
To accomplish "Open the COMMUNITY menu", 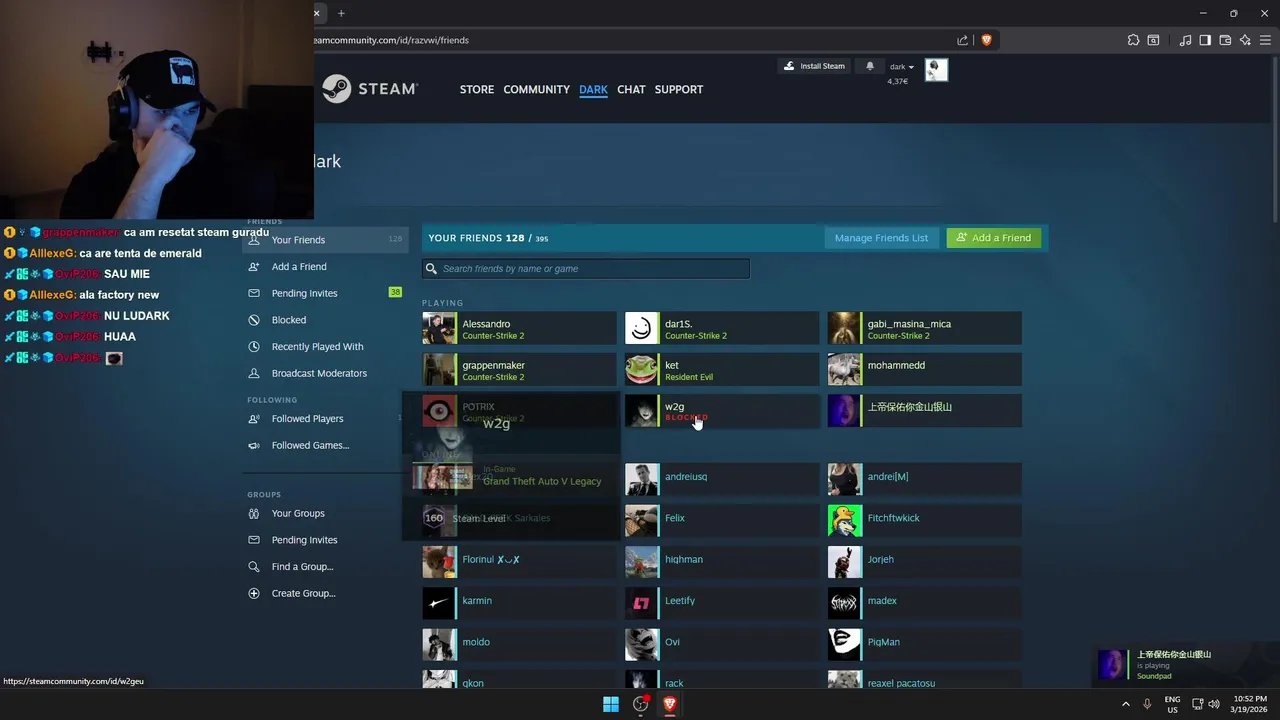I will click(x=536, y=89).
